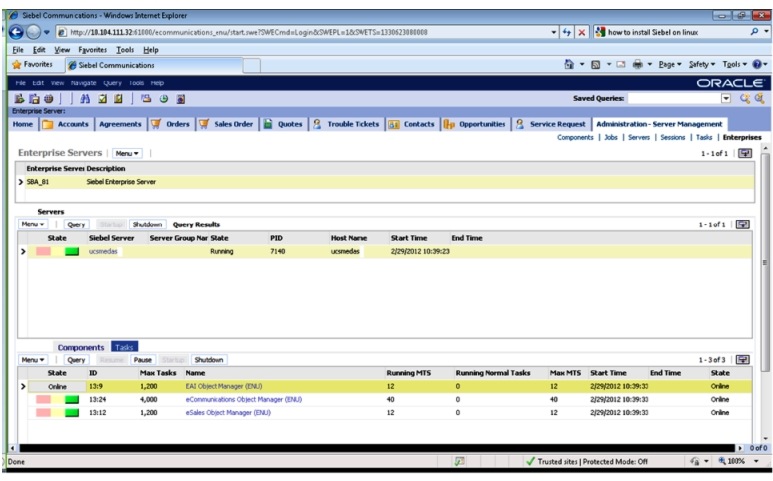Open the Menu dropdown in Components list
The image size is (773, 481).
coord(33,359)
